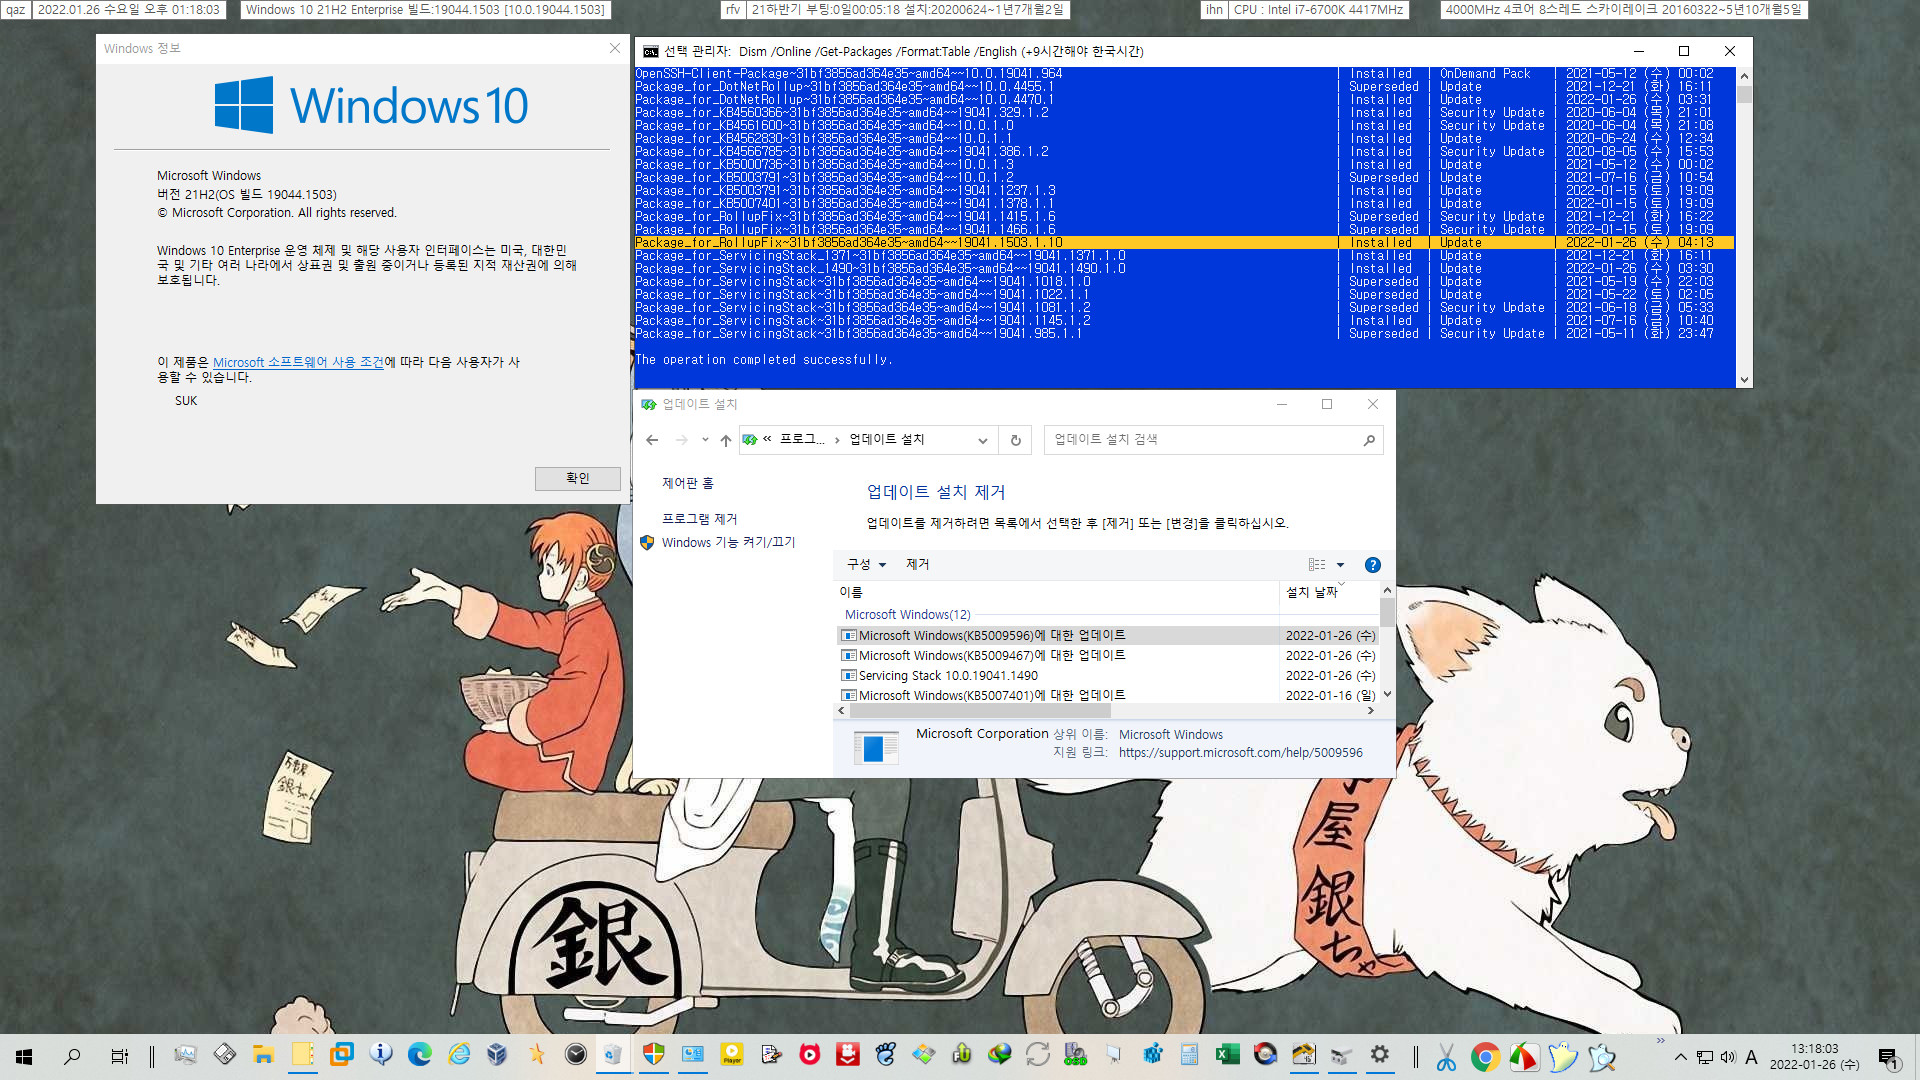Open Windows 기능 켜기/끄기 link
1920x1080 pixels.
click(728, 542)
